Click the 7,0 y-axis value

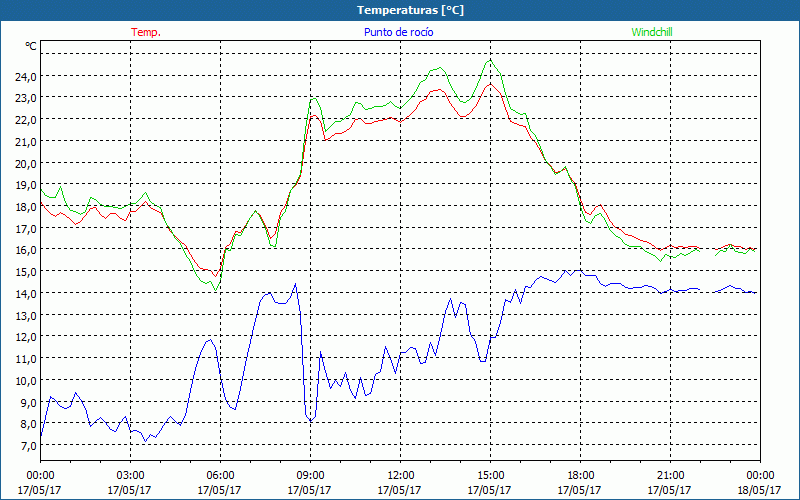pyautogui.click(x=29, y=446)
